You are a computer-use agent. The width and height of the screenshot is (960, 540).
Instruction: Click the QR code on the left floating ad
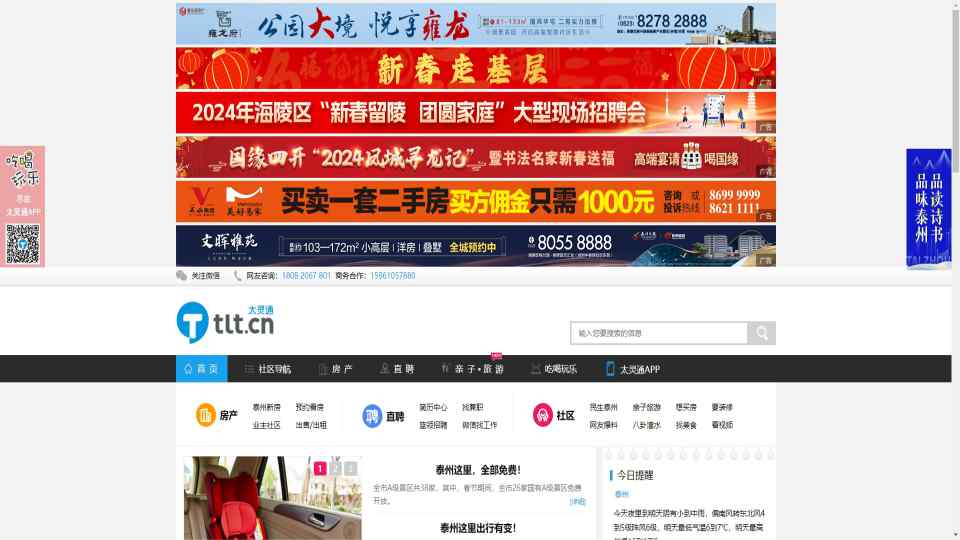pyautogui.click(x=23, y=244)
